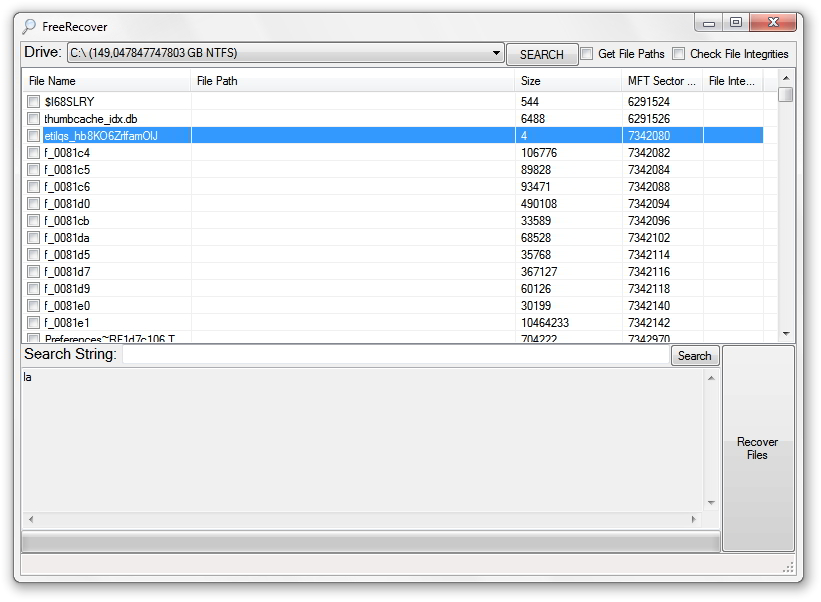Select the file name f_0081d0
Viewport: 821px width, 602px height.
[x=67, y=204]
